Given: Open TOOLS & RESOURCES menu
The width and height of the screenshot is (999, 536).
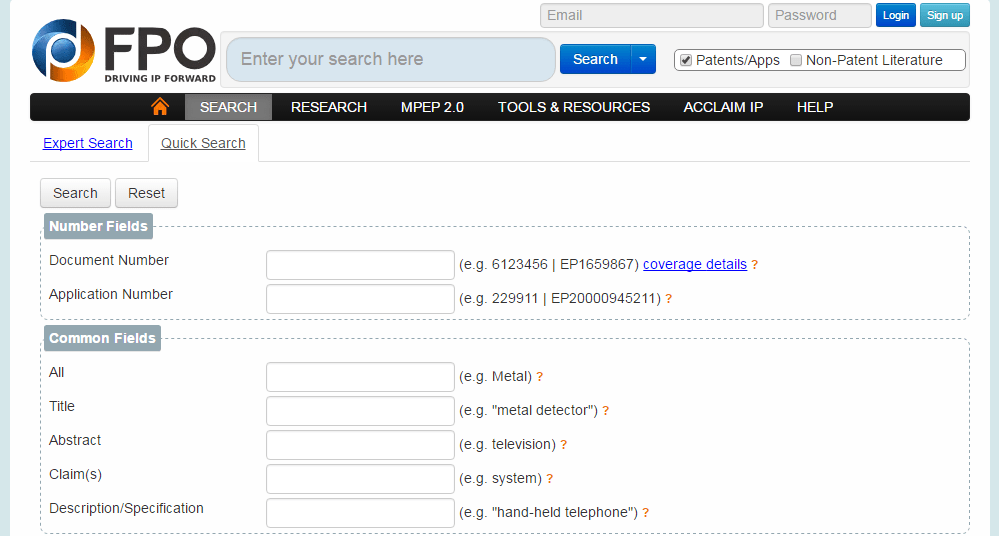Looking at the screenshot, I should 574,107.
